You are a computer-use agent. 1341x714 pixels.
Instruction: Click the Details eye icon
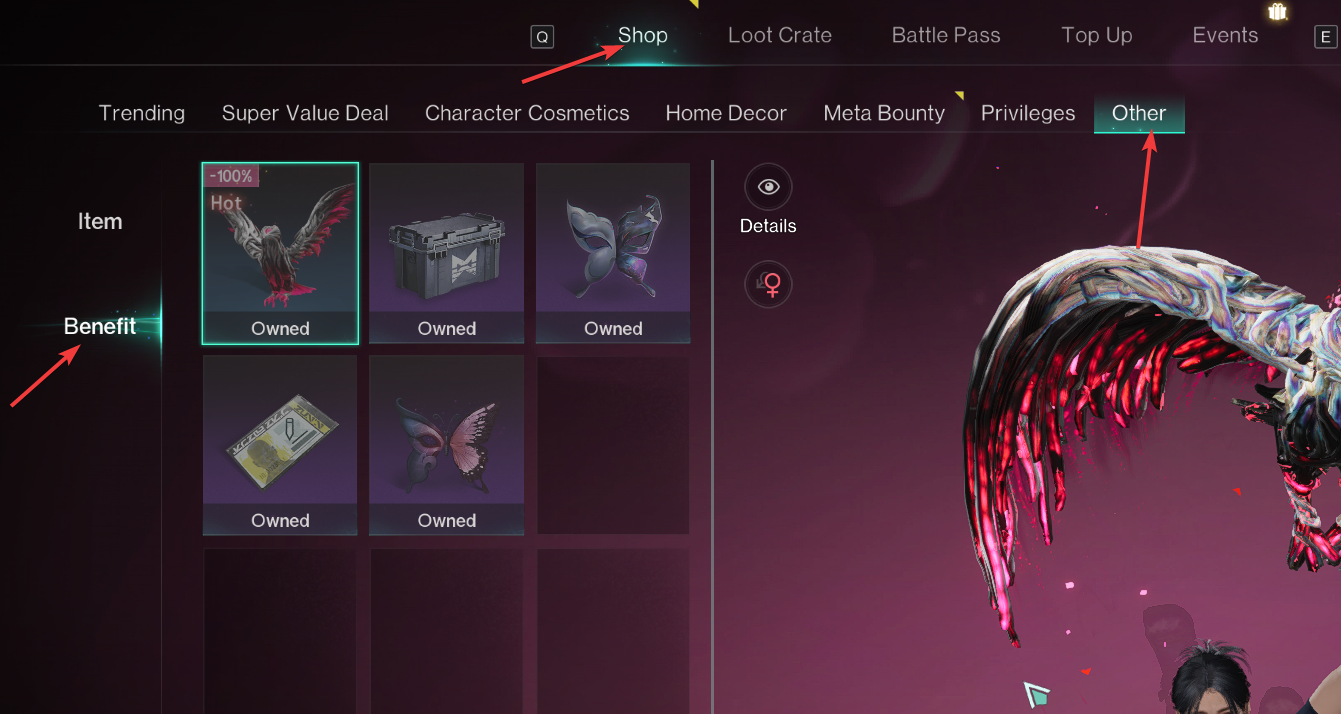[x=768, y=187]
